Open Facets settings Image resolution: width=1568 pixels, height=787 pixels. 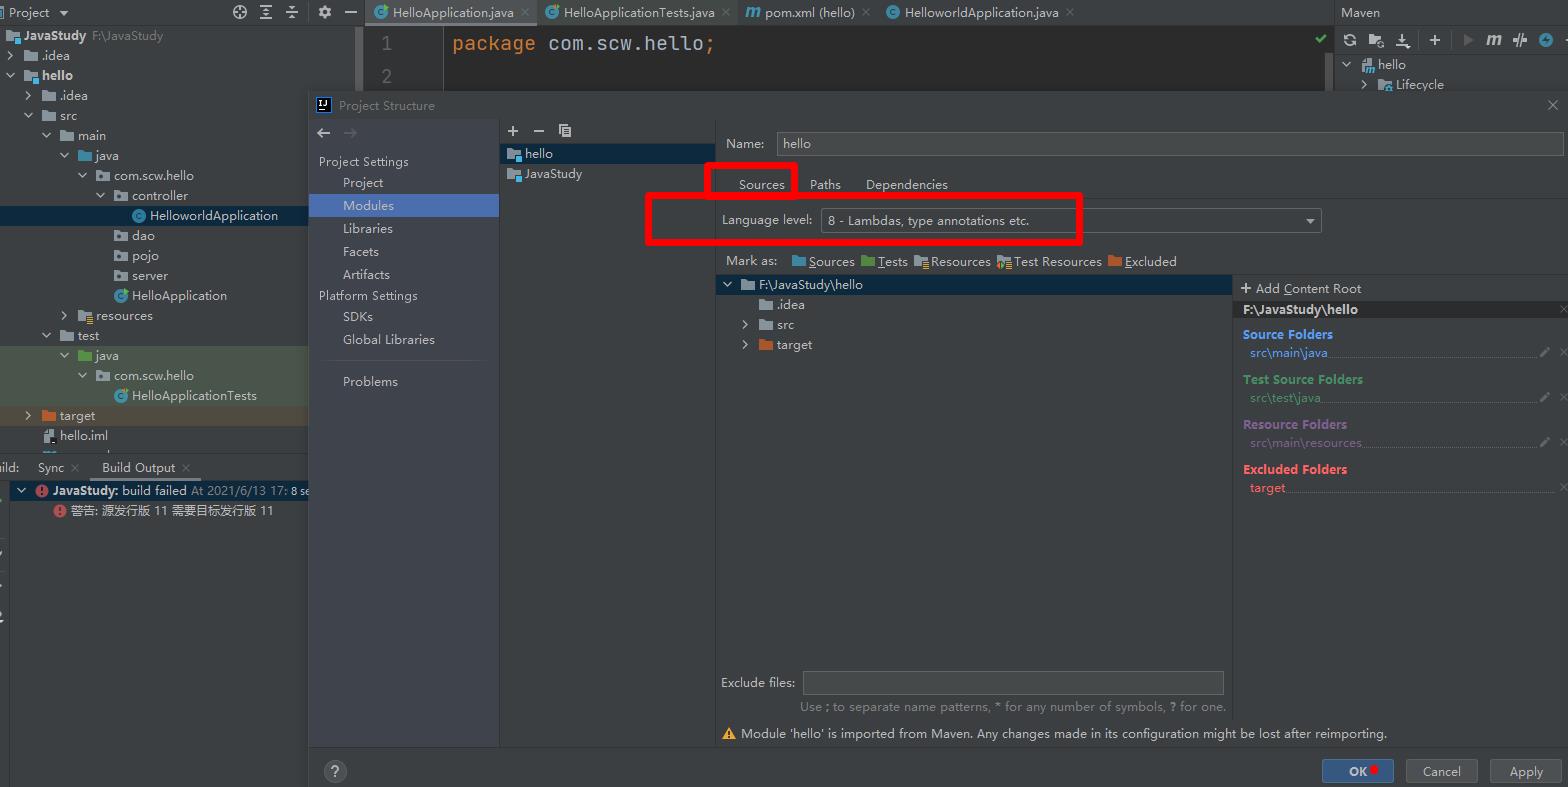(x=361, y=252)
